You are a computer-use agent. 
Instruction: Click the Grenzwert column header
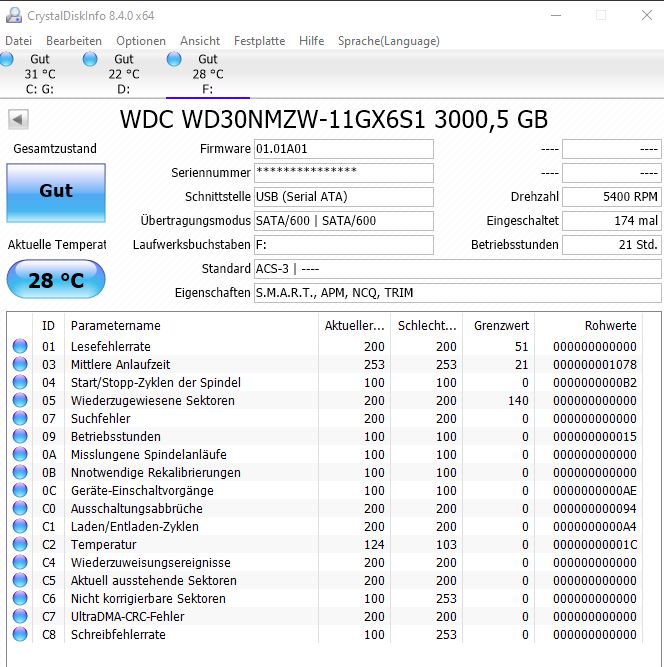pos(499,325)
